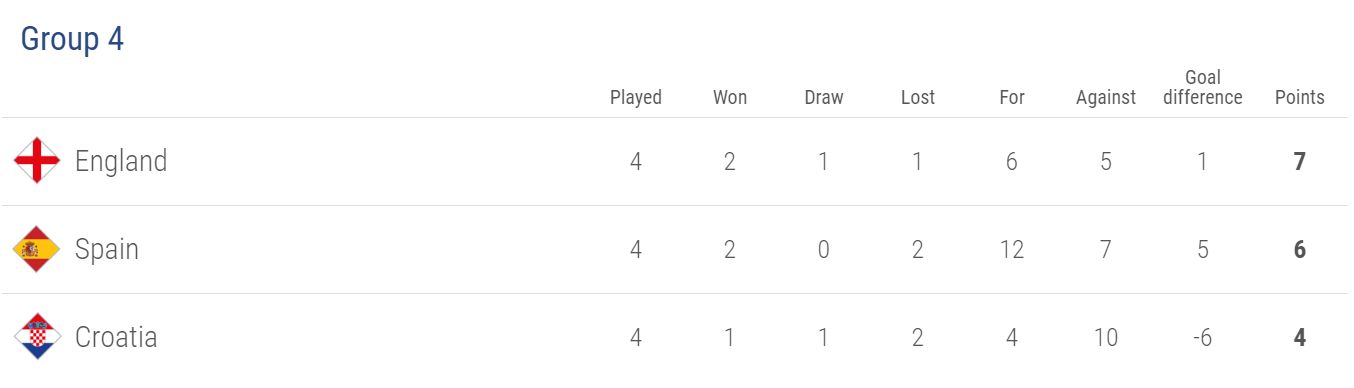Open the England team link
This screenshot has height=388, width=1354.
(121, 161)
